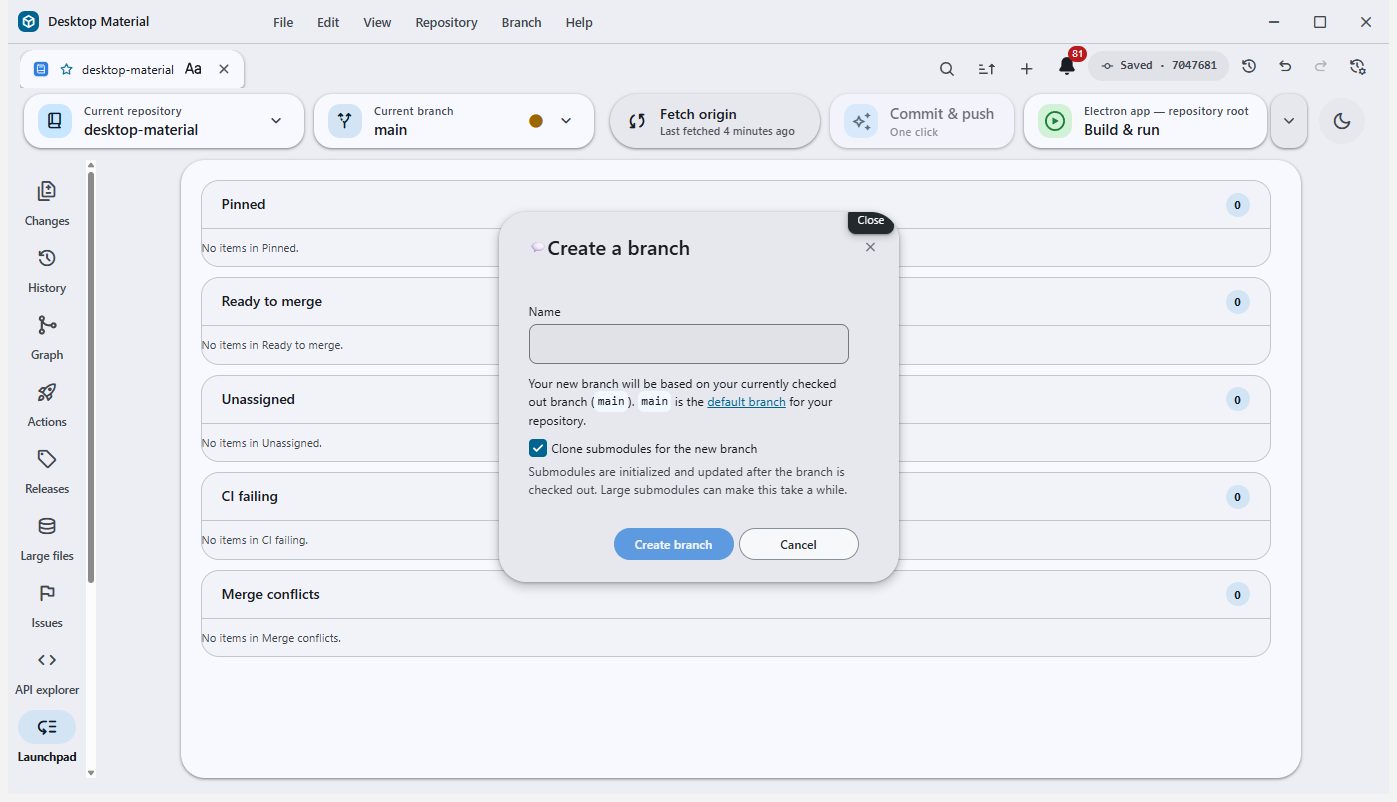Focus the branch Name input field
Viewport: 1397px width, 802px height.
689,344
